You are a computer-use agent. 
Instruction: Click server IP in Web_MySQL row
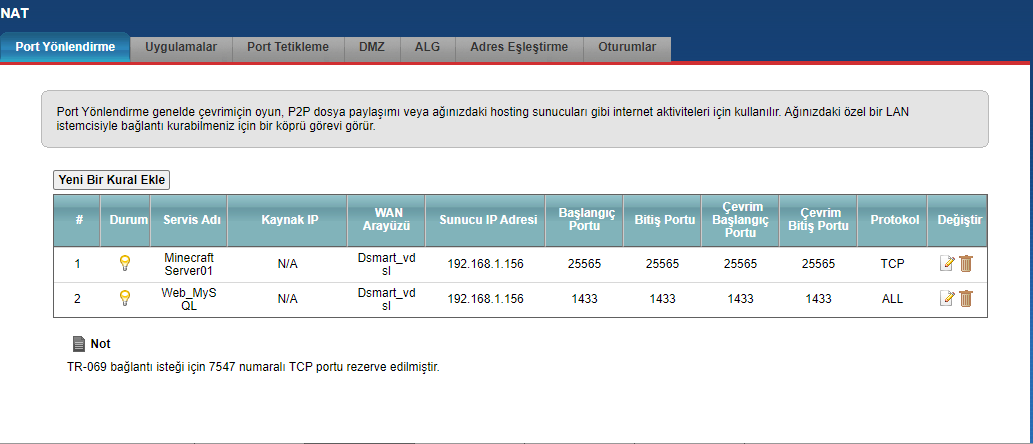tap(485, 299)
